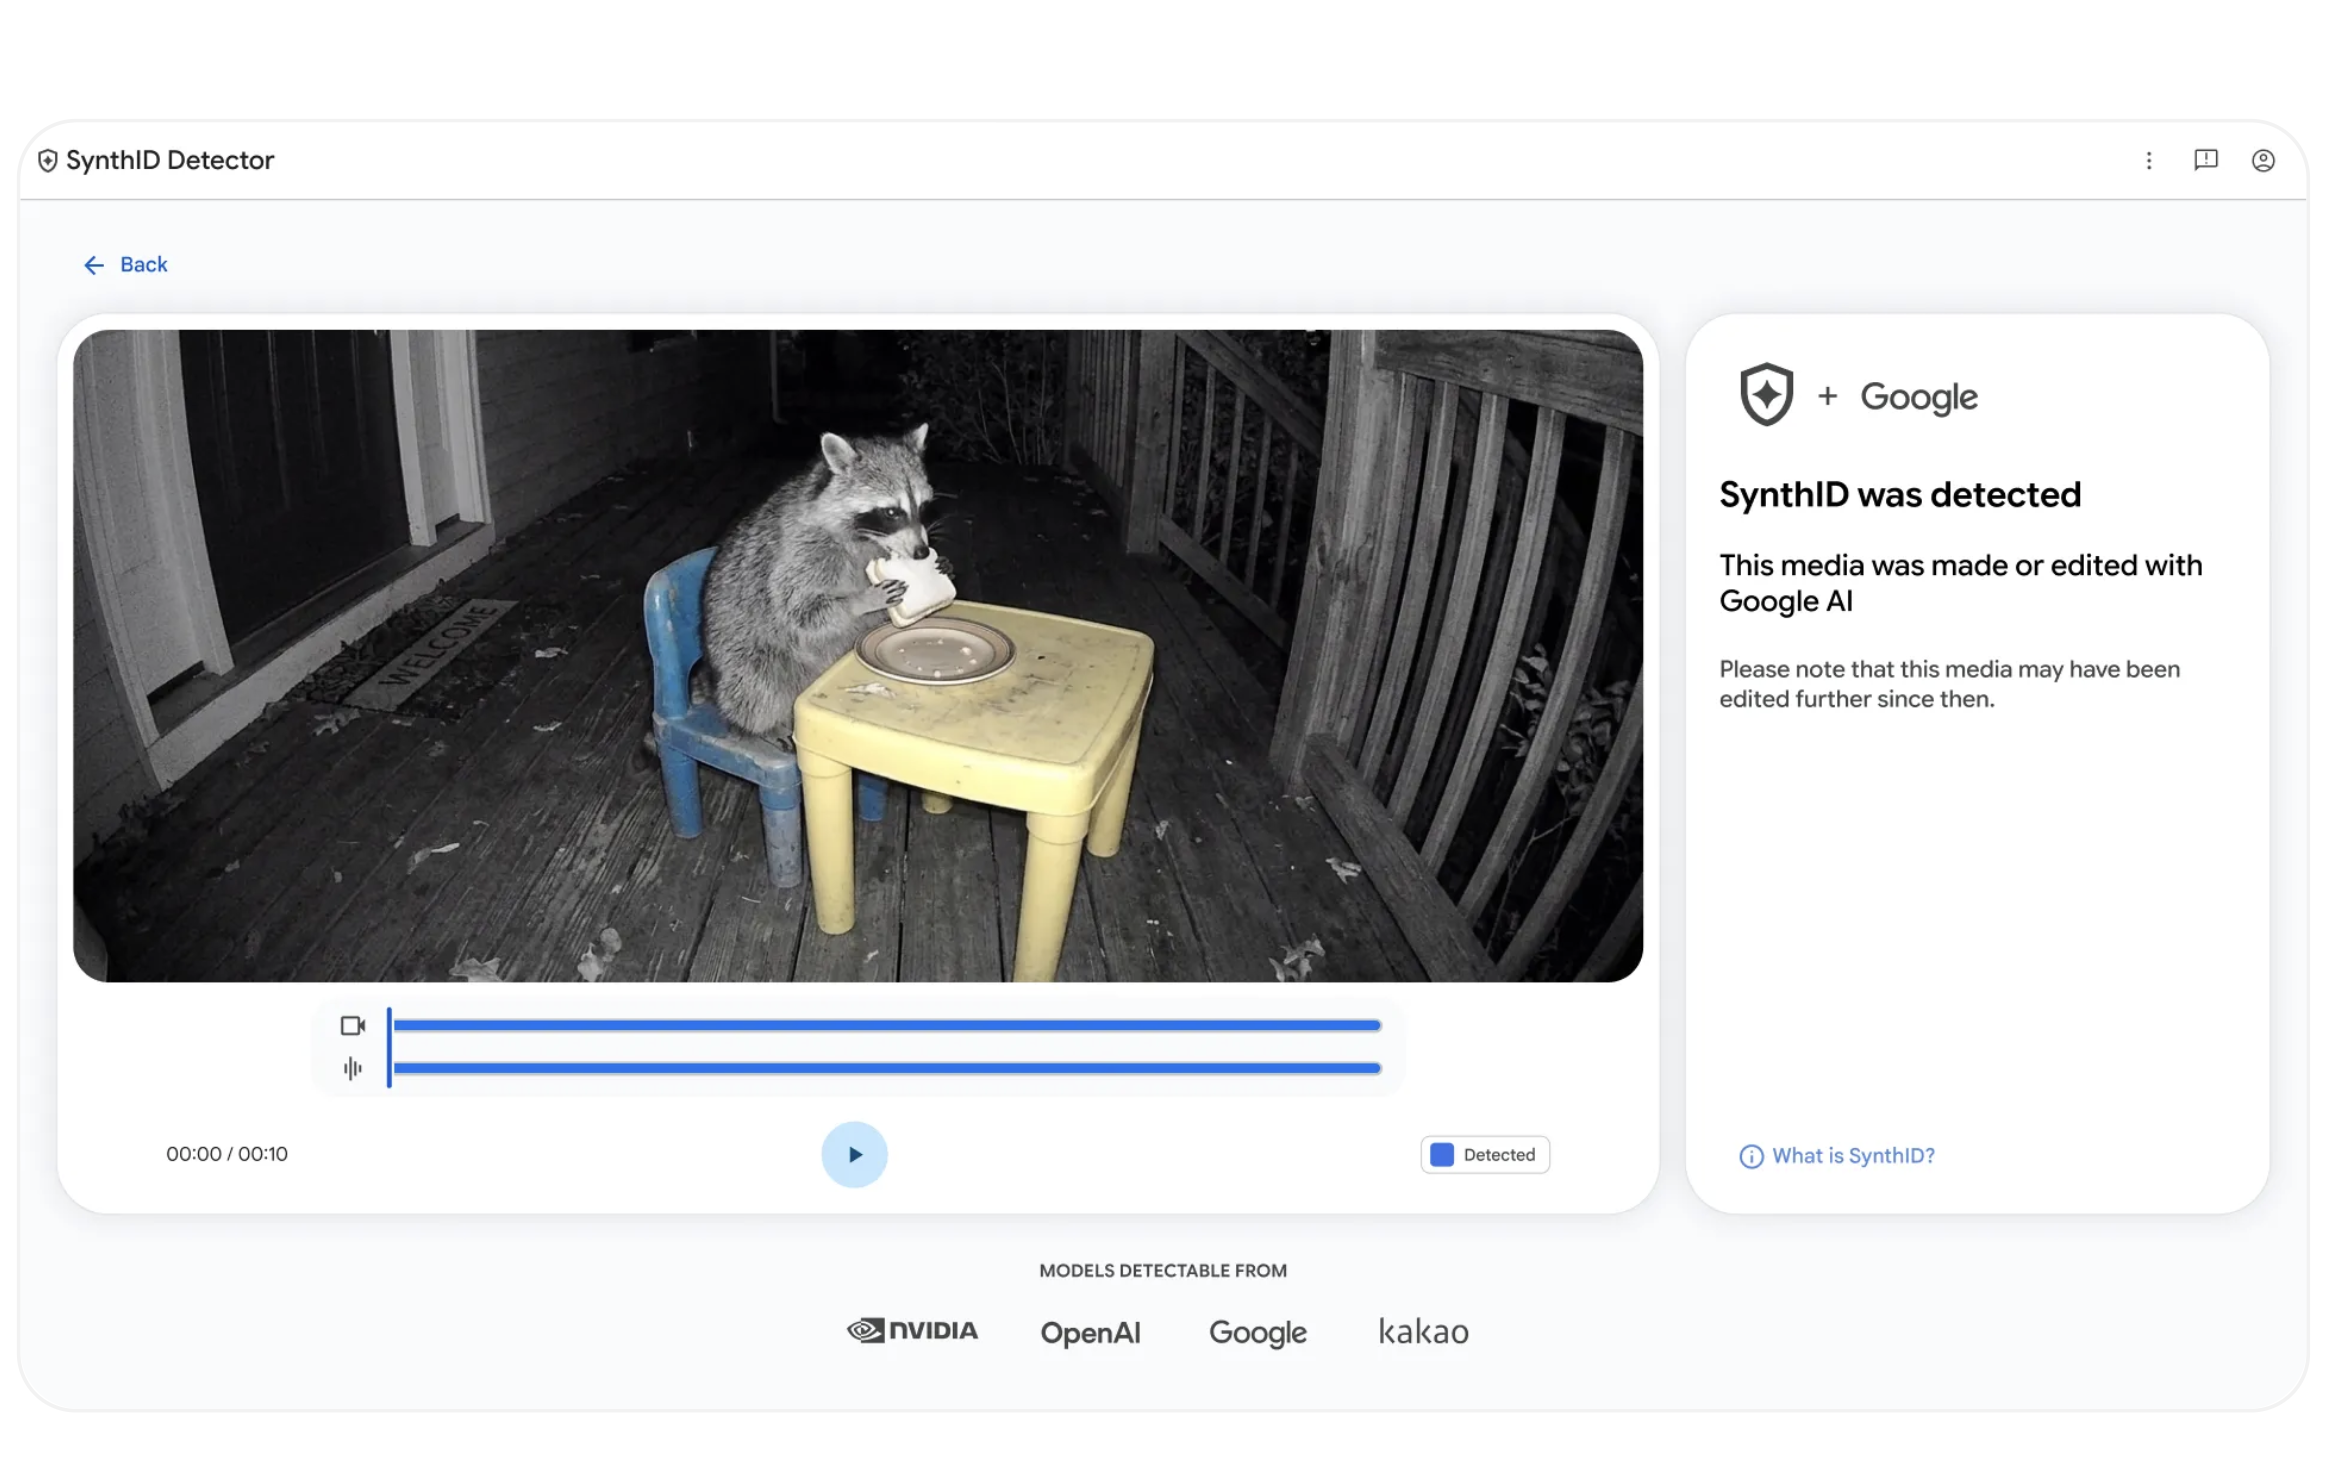Click the Google logo in the footer
The image size is (2346, 1474).
[1258, 1332]
